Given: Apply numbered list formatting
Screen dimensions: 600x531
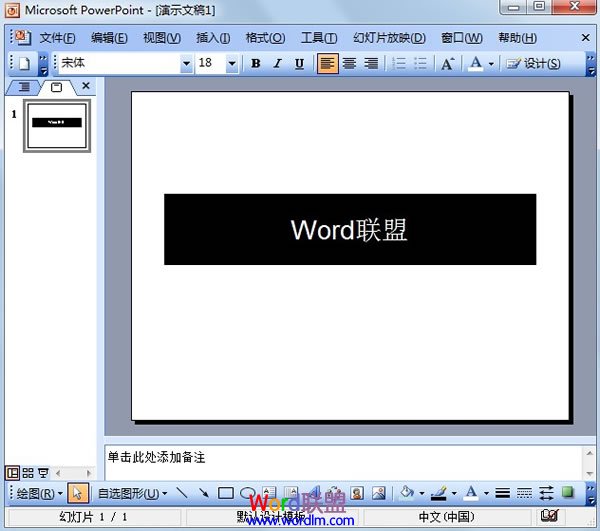Looking at the screenshot, I should click(x=399, y=64).
